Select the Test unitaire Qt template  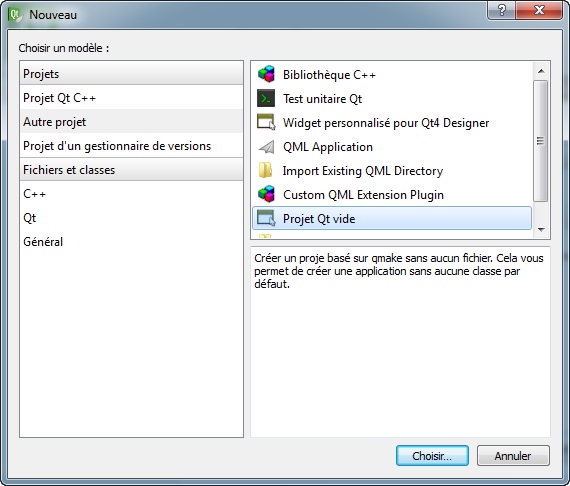392,99
